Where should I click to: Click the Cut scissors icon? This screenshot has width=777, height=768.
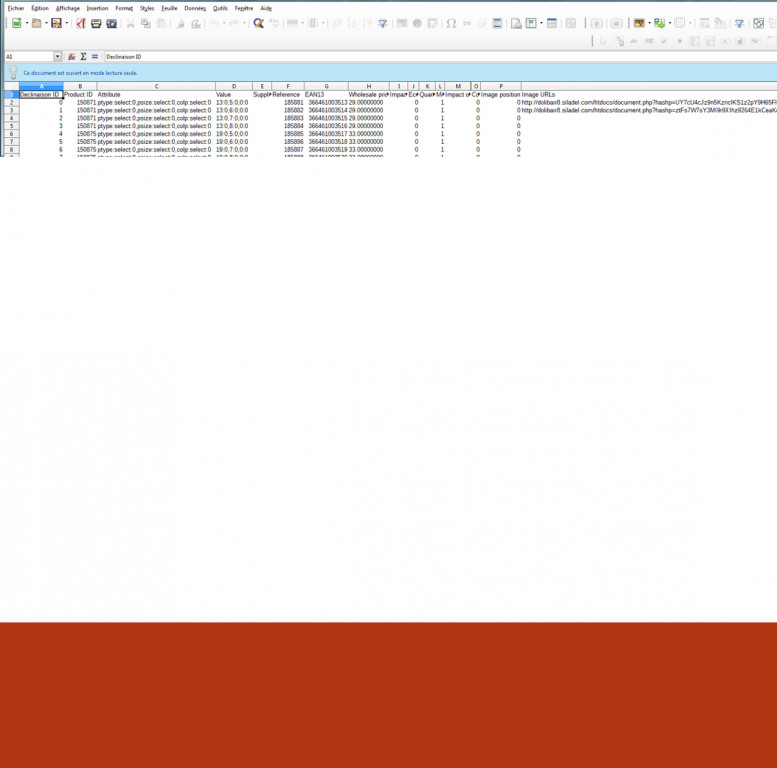point(130,23)
